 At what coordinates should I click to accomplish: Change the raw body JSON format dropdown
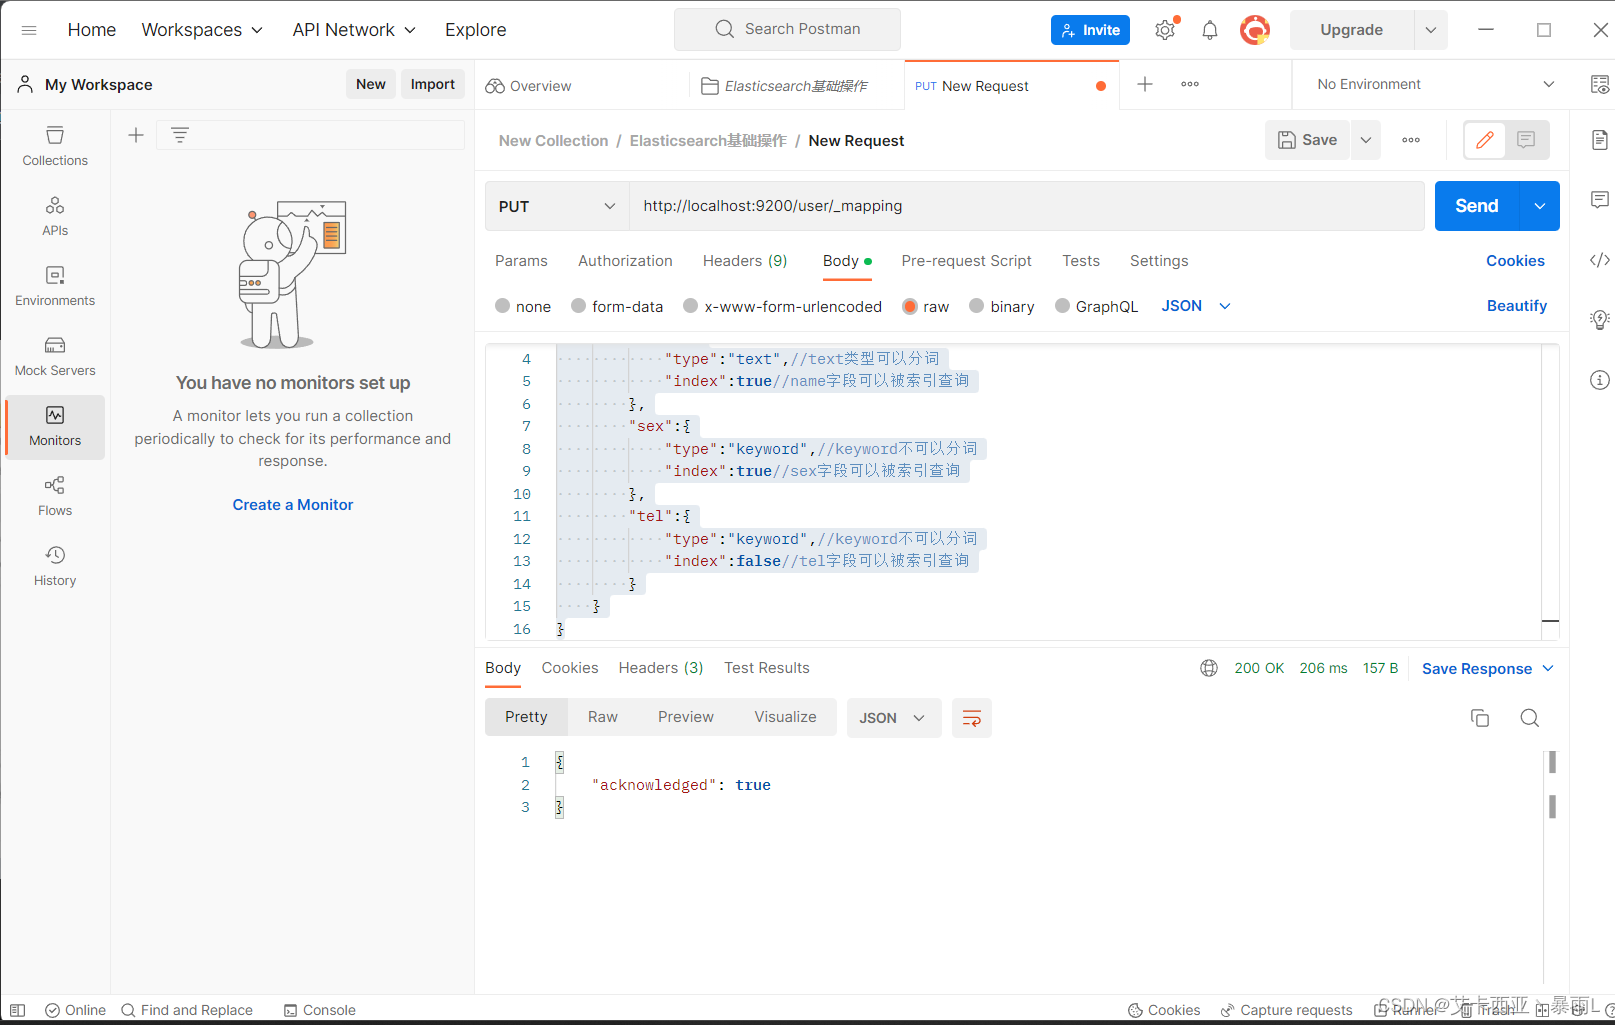click(1196, 306)
